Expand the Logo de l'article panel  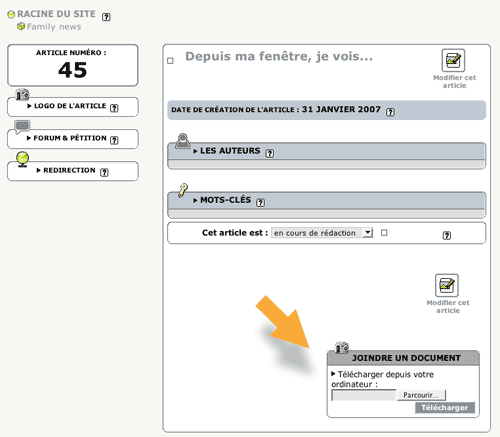click(67, 106)
